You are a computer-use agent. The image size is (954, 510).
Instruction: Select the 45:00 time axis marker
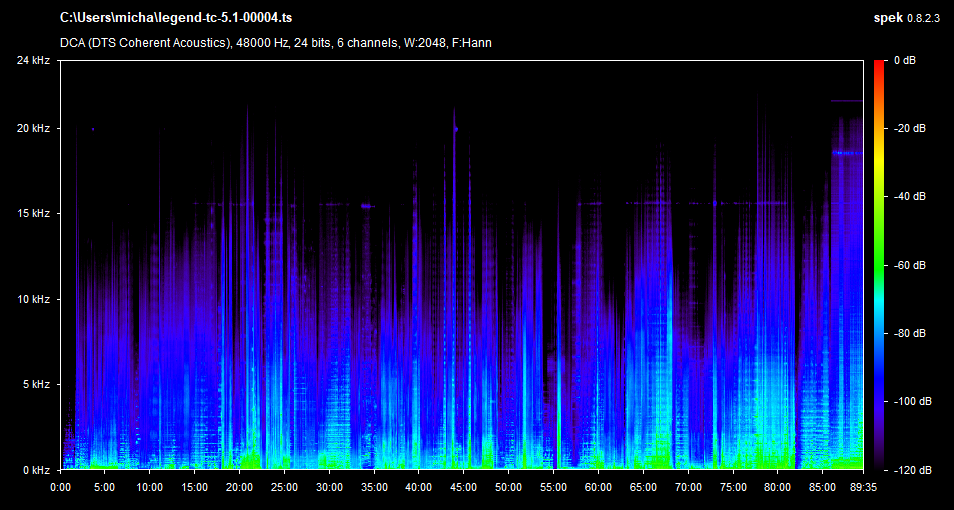pos(463,487)
